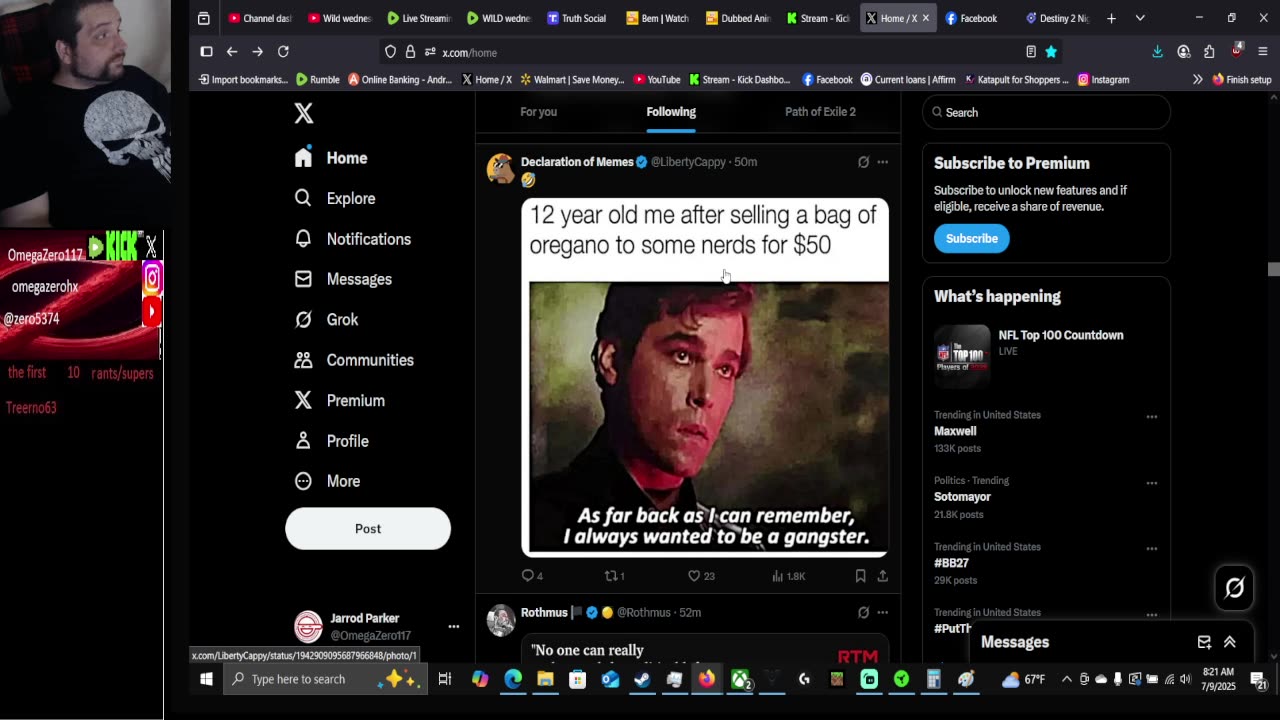The image size is (1280, 720).
Task: Open Windows Start menu
Action: (x=206, y=679)
